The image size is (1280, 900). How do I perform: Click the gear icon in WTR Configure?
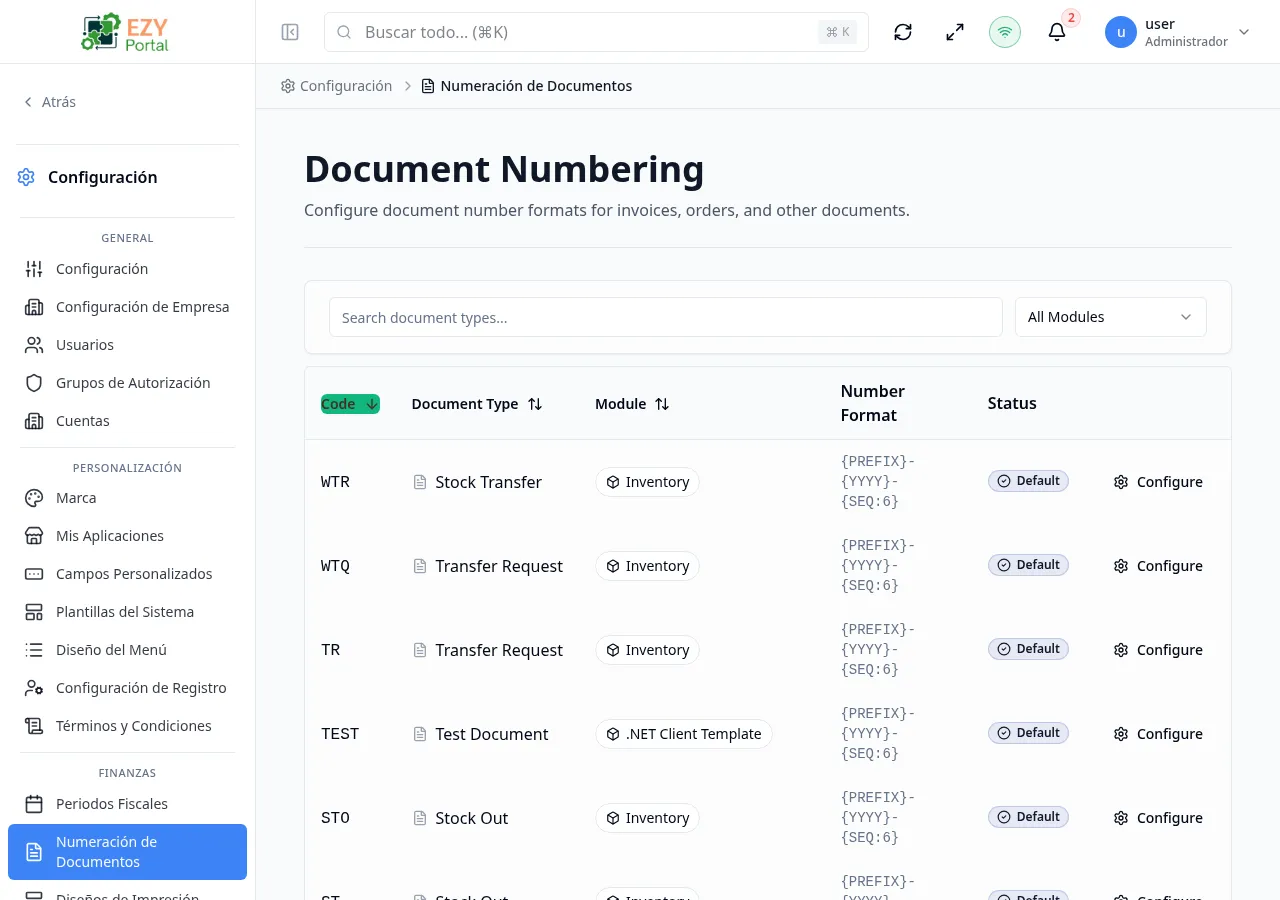pyautogui.click(x=1121, y=482)
